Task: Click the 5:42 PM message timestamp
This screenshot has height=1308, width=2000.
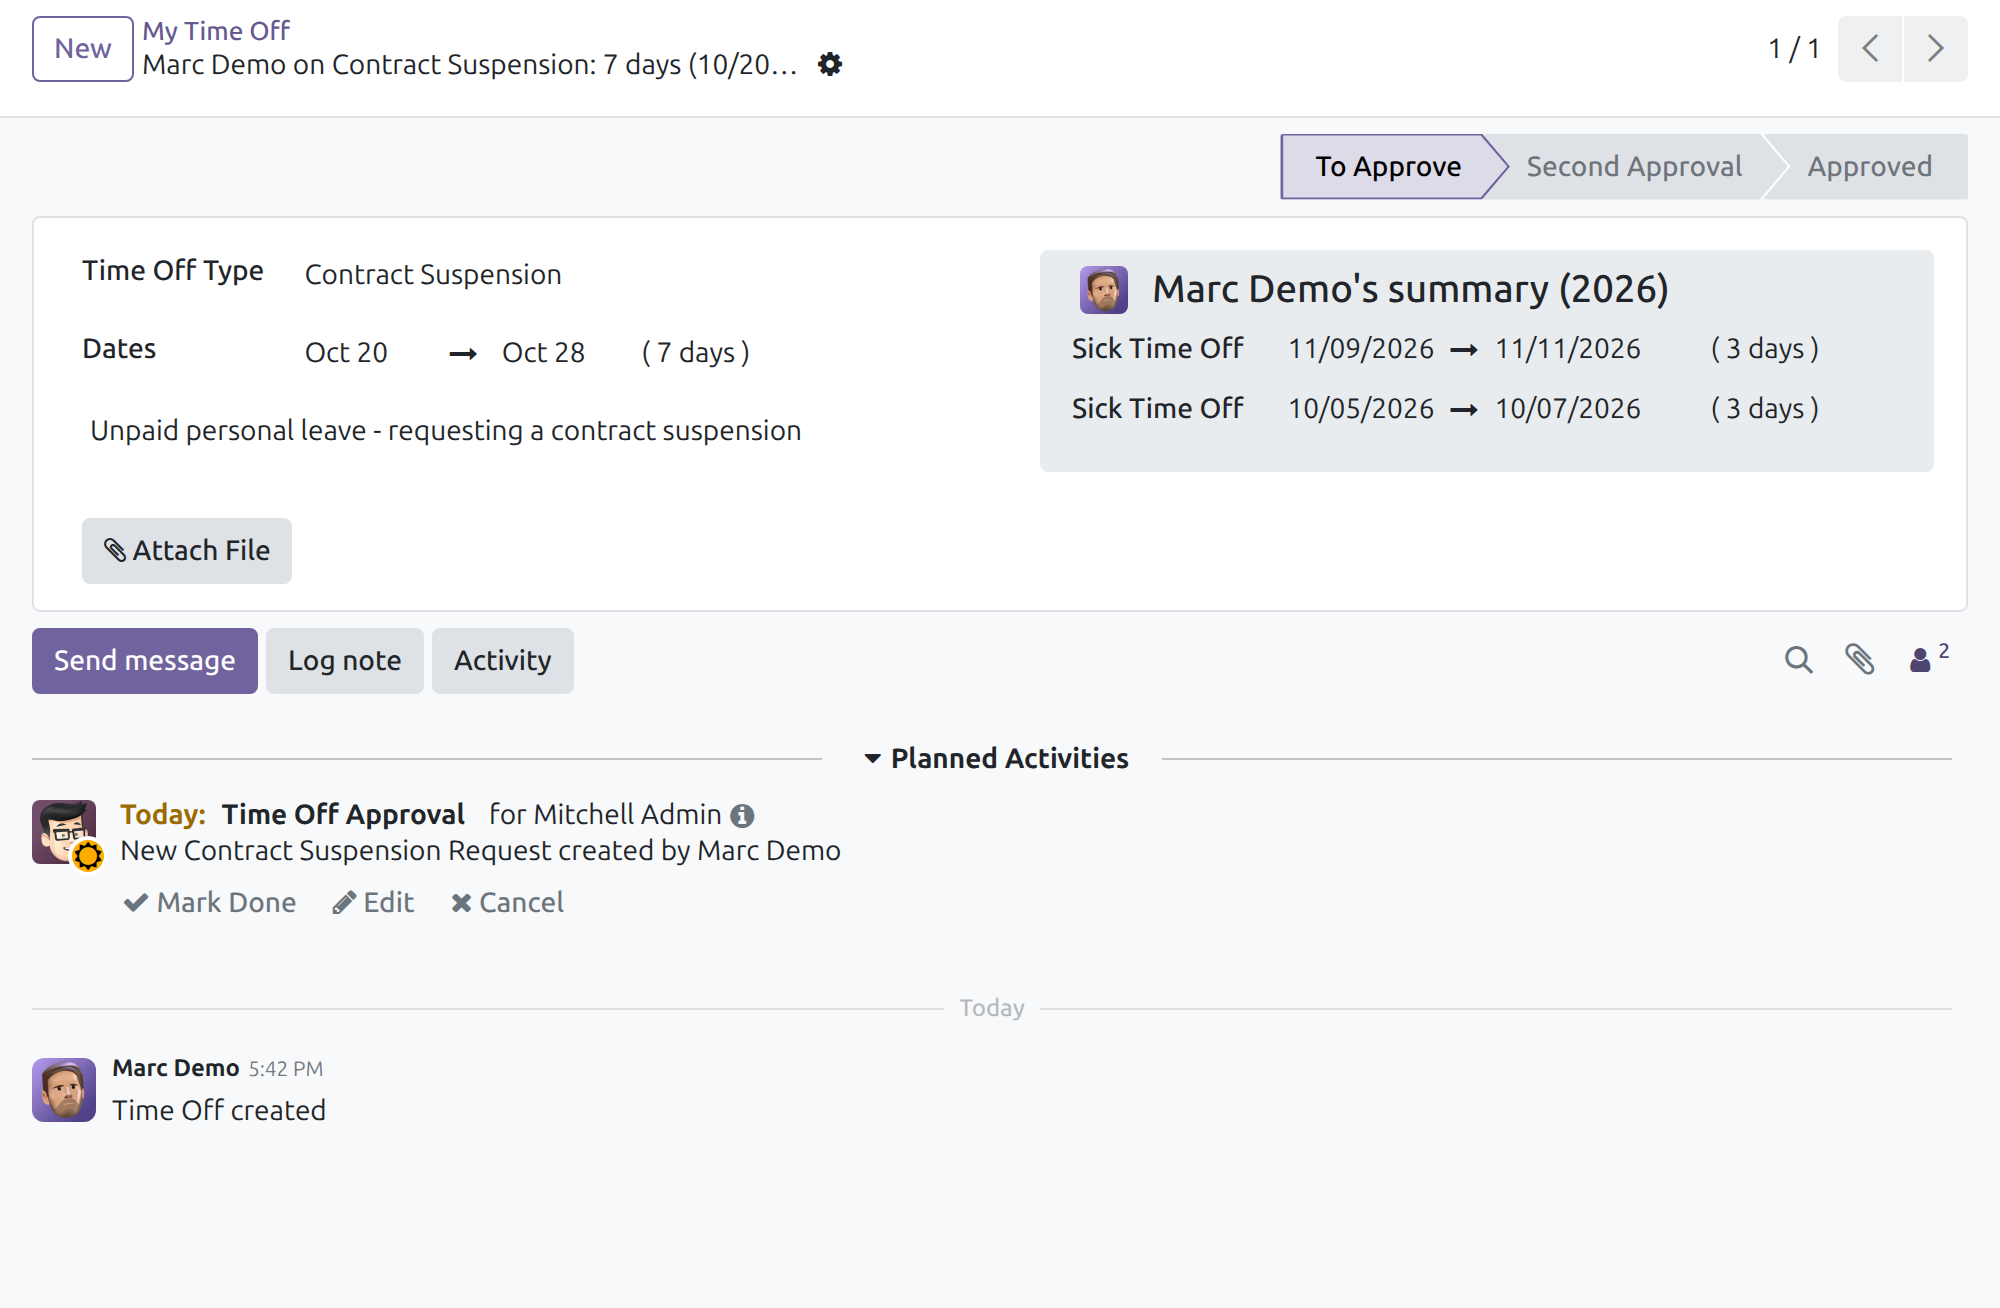Action: [286, 1069]
